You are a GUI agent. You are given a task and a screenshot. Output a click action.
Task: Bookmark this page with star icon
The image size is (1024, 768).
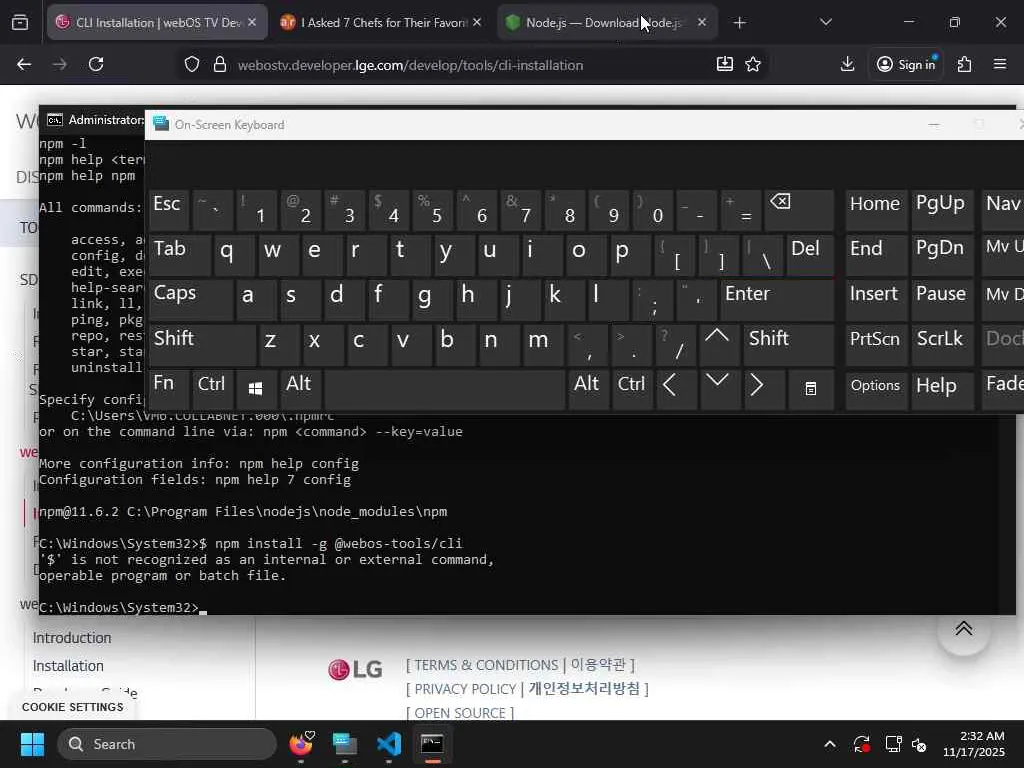(x=753, y=64)
